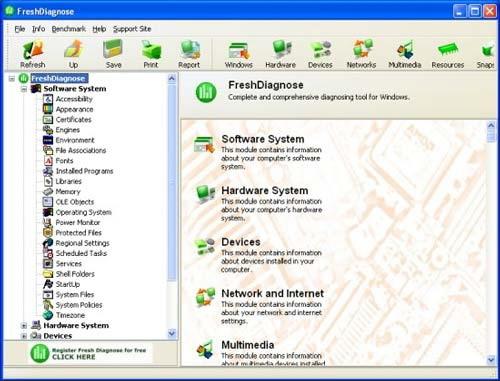The height and width of the screenshot is (381, 500).
Task: Select System Policies in the tree
Action: (x=79, y=305)
